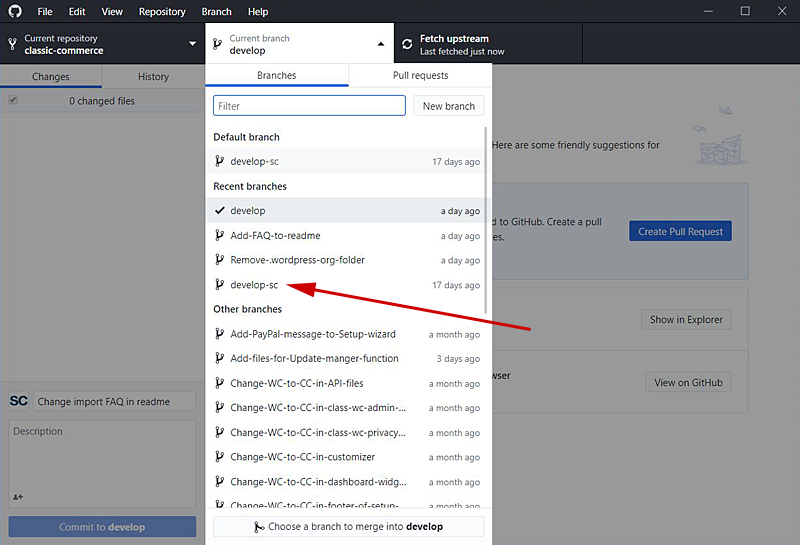800x545 pixels.
Task: Click the repository icon beside classic-commerce
Action: point(13,44)
